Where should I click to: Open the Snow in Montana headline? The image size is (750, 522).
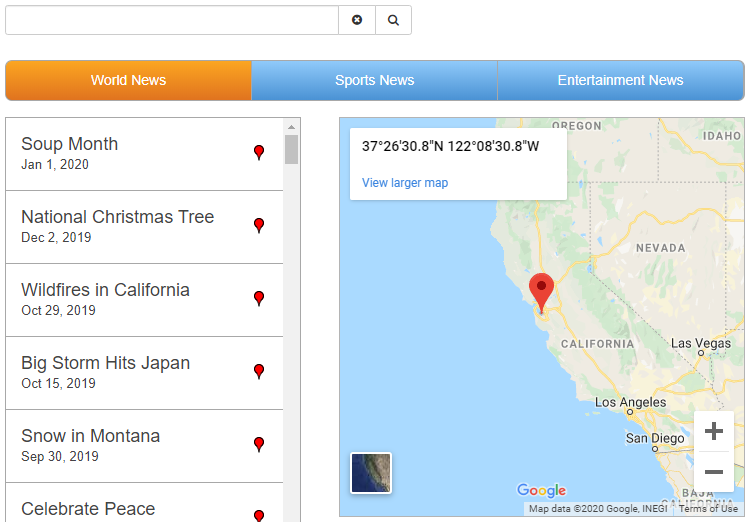point(90,436)
